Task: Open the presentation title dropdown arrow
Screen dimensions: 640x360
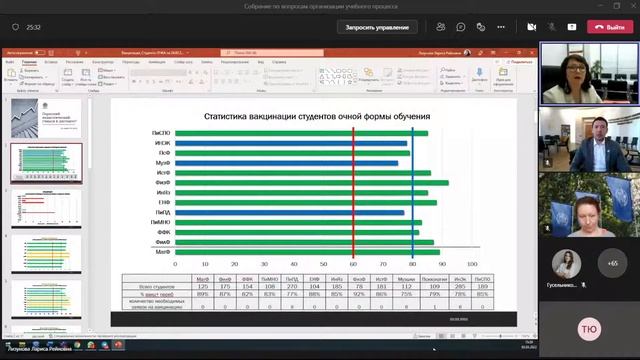Action: pyautogui.click(x=188, y=53)
